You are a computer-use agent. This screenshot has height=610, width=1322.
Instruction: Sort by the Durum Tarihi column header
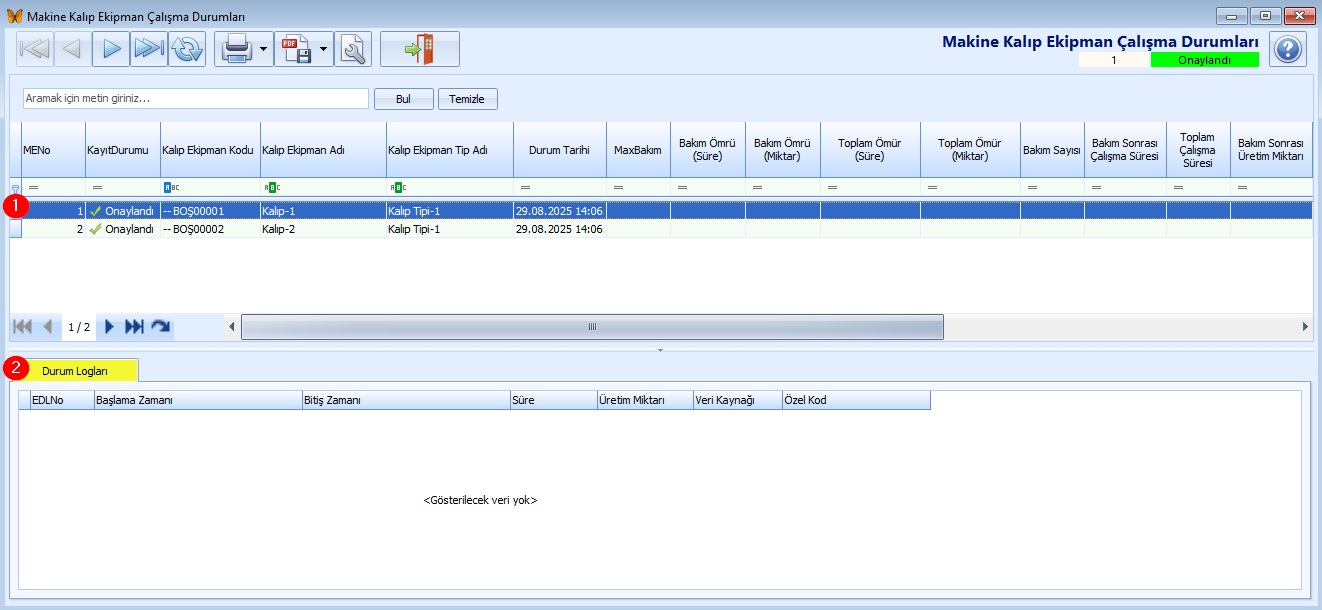tap(559, 150)
